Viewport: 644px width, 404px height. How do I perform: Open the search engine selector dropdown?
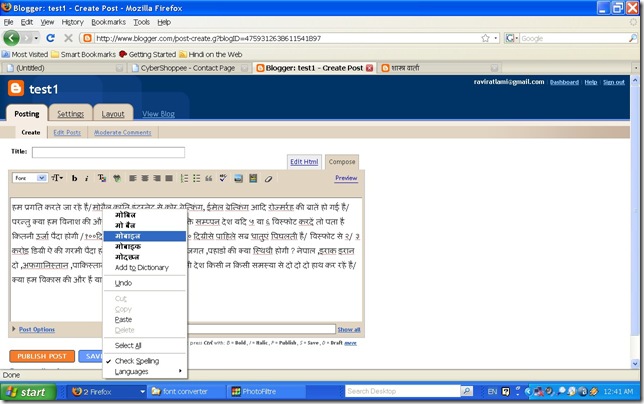tap(511, 38)
